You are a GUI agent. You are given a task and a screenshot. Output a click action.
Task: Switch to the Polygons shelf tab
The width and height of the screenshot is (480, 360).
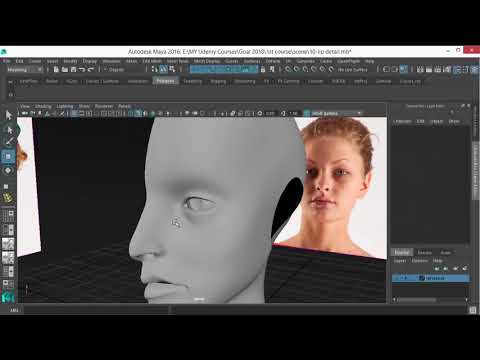165,81
